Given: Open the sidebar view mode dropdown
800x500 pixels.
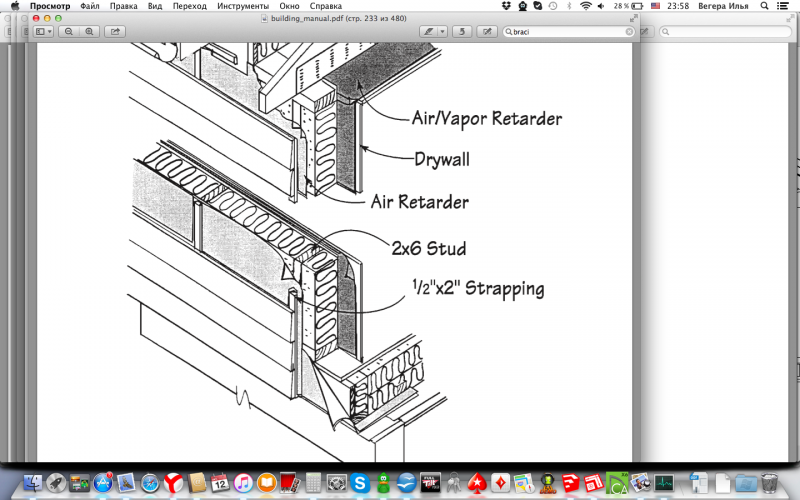Looking at the screenshot, I should pos(44,32).
